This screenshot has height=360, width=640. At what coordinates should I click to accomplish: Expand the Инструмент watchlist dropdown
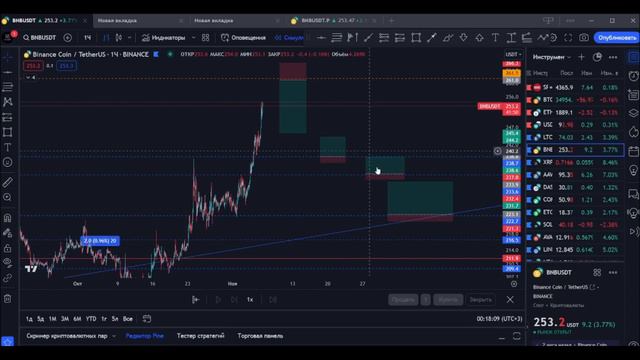[552, 57]
